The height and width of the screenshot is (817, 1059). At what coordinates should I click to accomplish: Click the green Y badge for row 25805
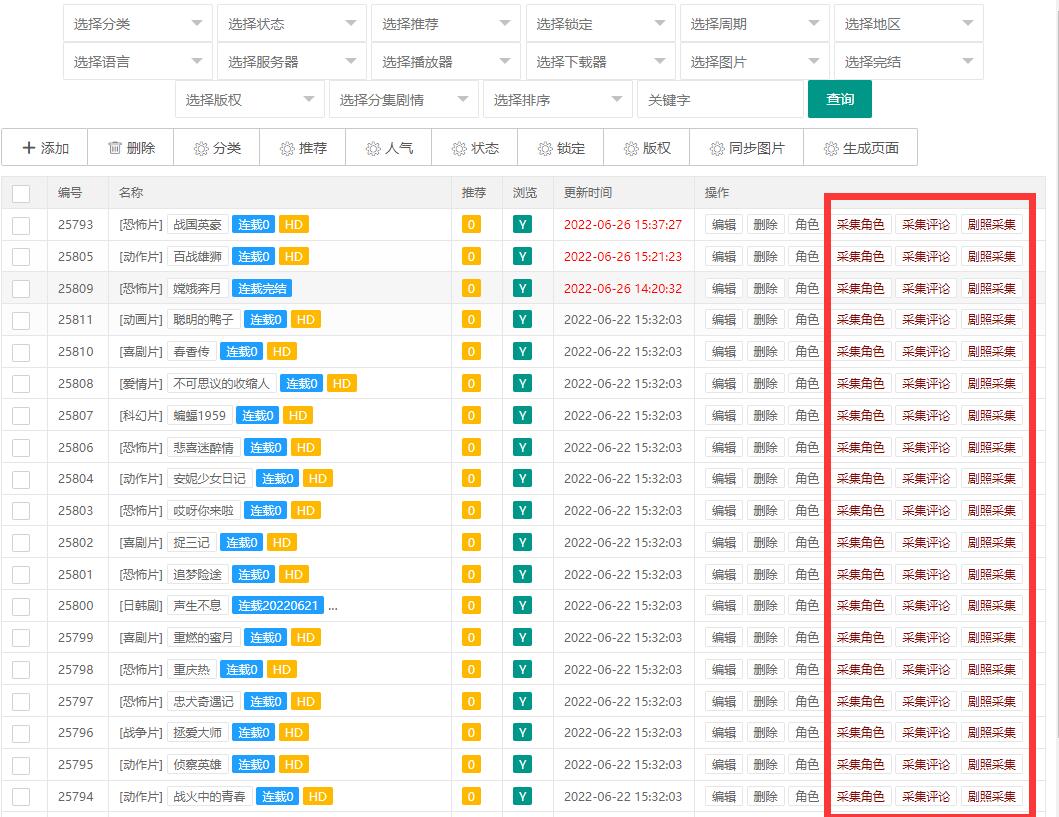tap(522, 257)
